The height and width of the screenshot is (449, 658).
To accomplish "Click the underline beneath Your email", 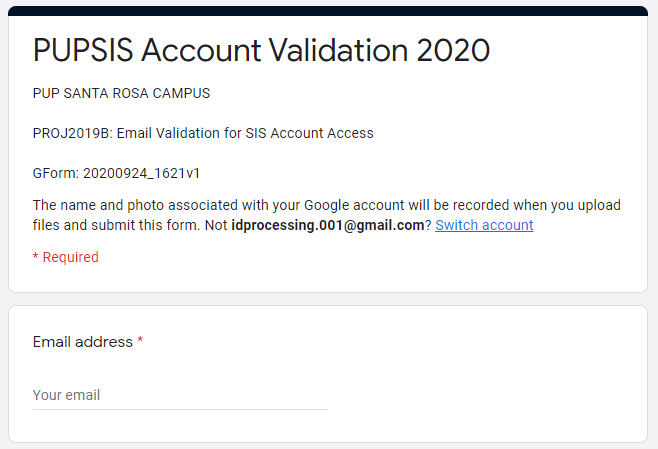I will pos(180,409).
